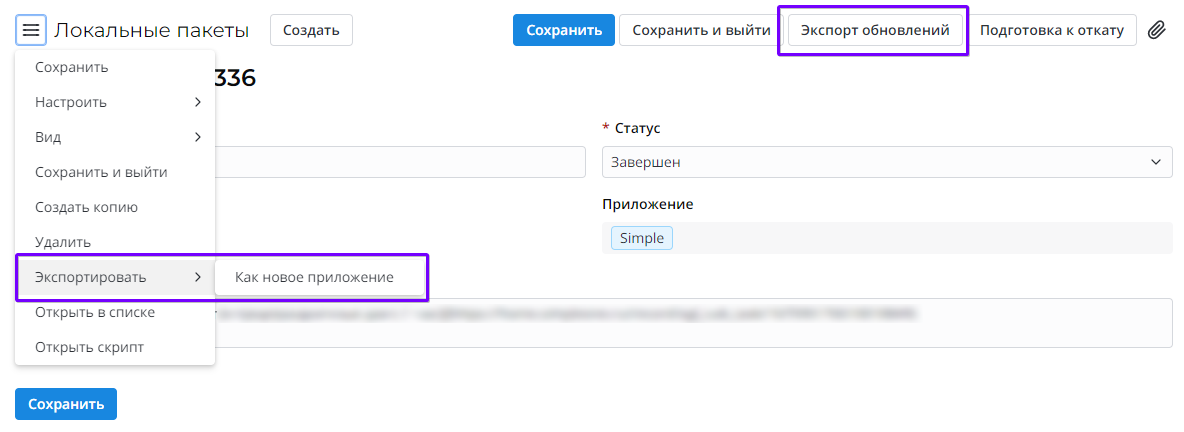
Task: Click Открыть скрипт menu item
Action: point(89,347)
